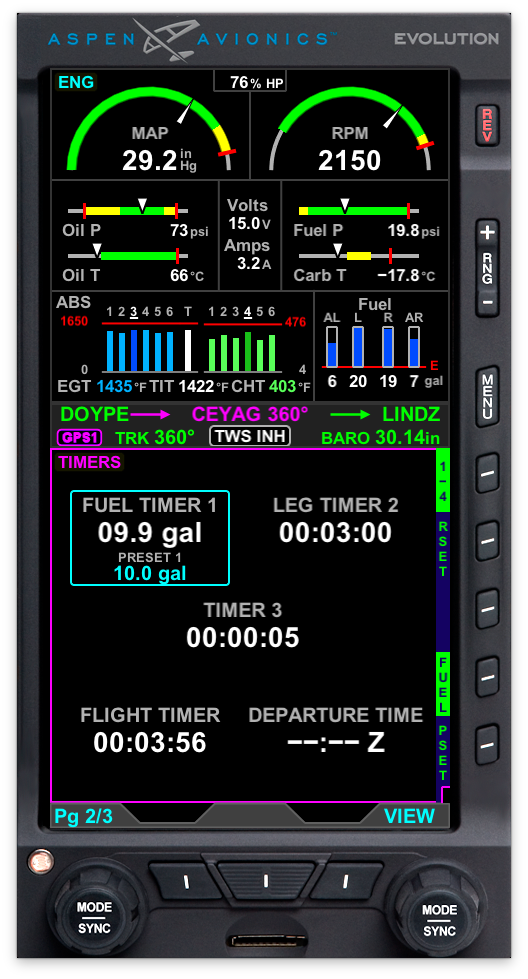Screen dimensions: 528x979
Task: Tap the hardware key beside PSET label
Action: point(487,745)
